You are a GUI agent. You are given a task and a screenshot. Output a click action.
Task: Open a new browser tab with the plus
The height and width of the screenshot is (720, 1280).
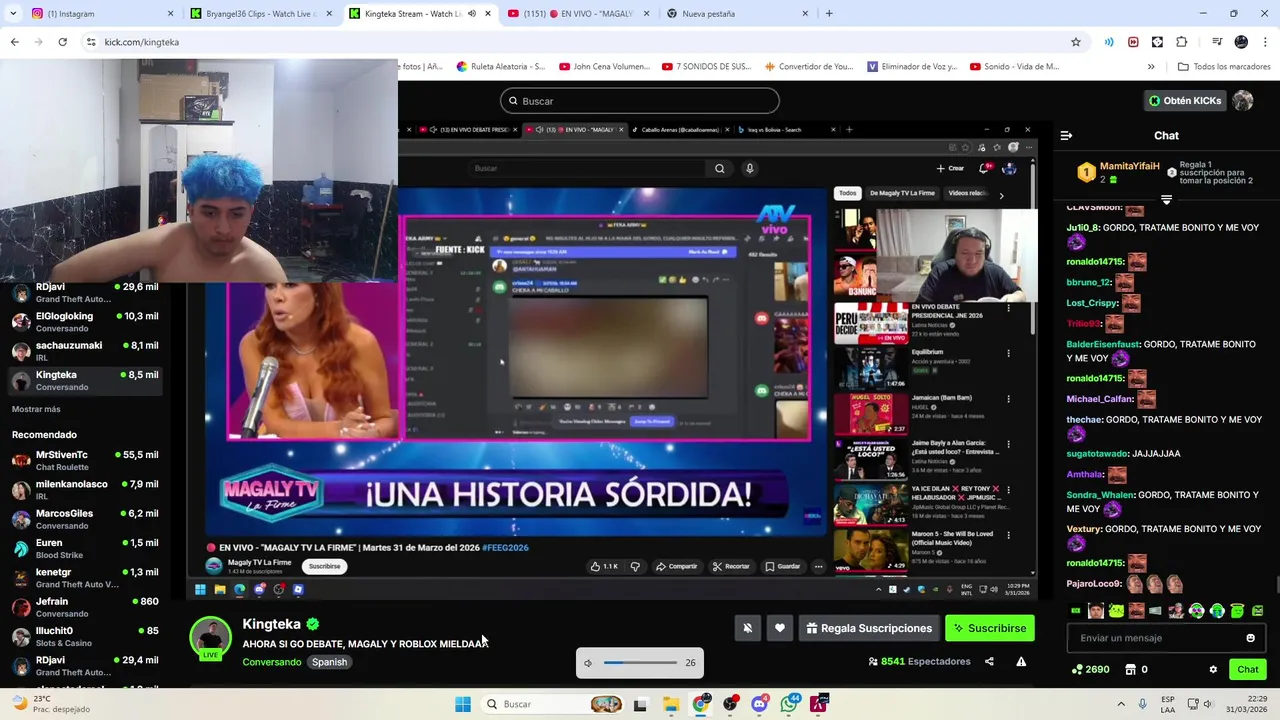(x=829, y=14)
